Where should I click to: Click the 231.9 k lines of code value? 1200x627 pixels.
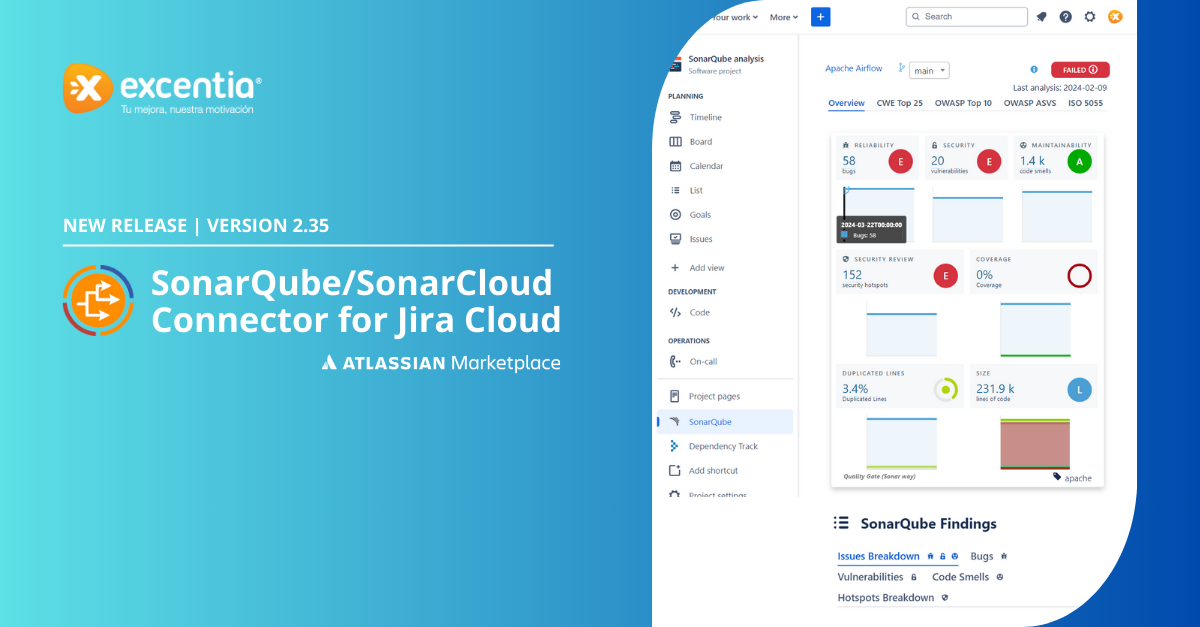995,388
